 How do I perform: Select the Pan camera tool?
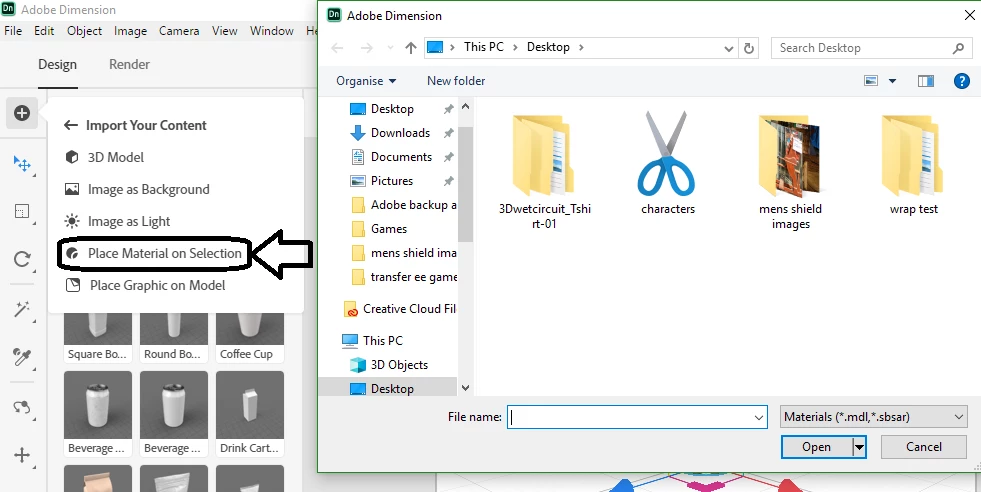coord(22,455)
